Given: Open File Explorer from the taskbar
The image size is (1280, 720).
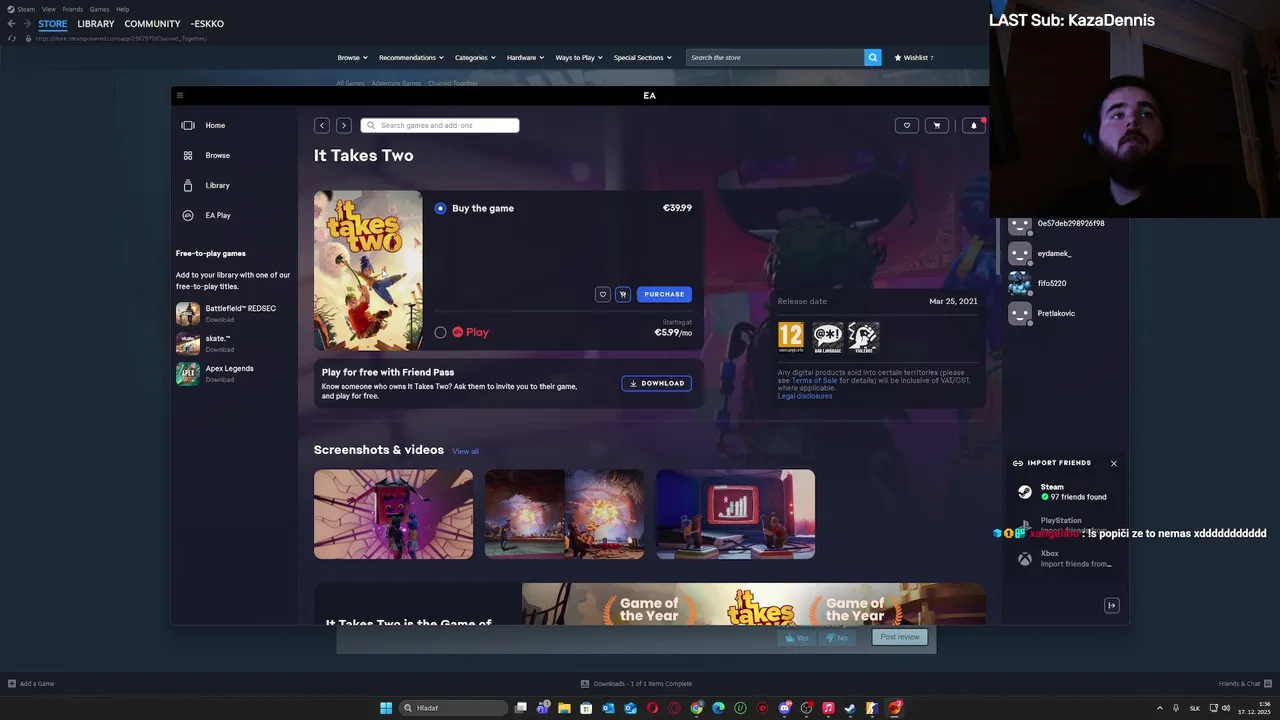Looking at the screenshot, I should point(564,708).
